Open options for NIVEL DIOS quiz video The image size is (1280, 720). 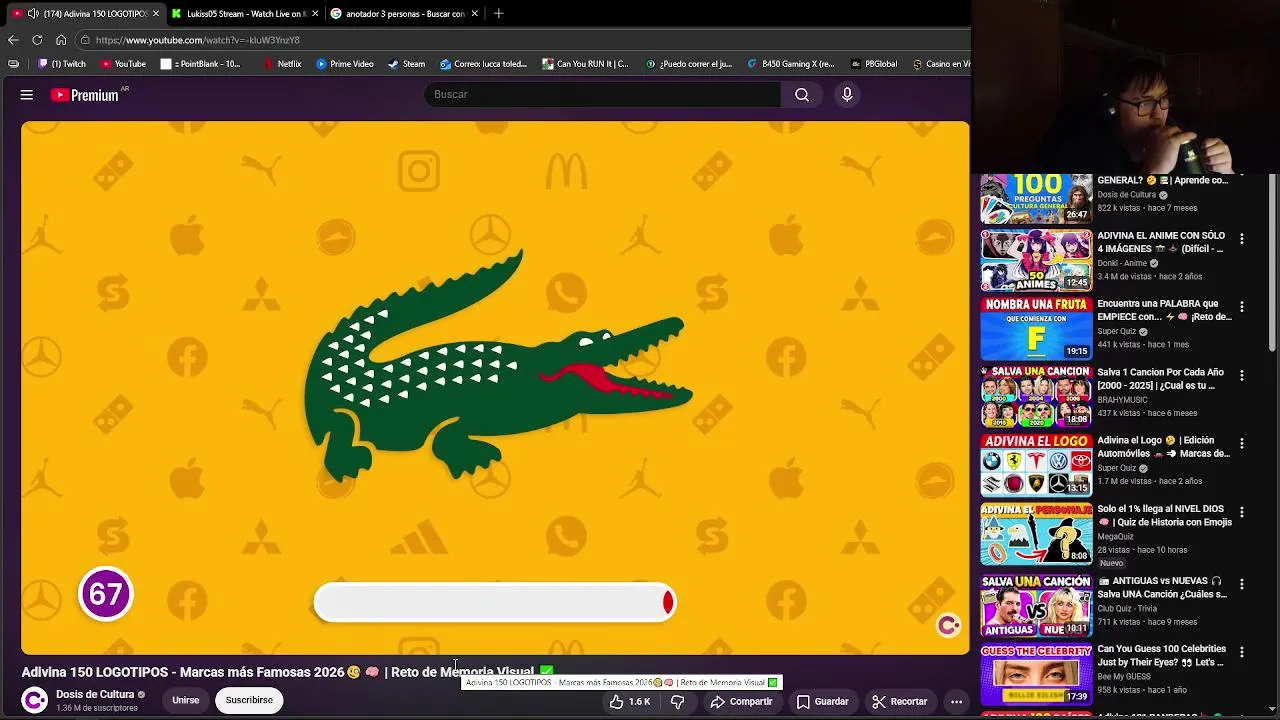point(1241,512)
